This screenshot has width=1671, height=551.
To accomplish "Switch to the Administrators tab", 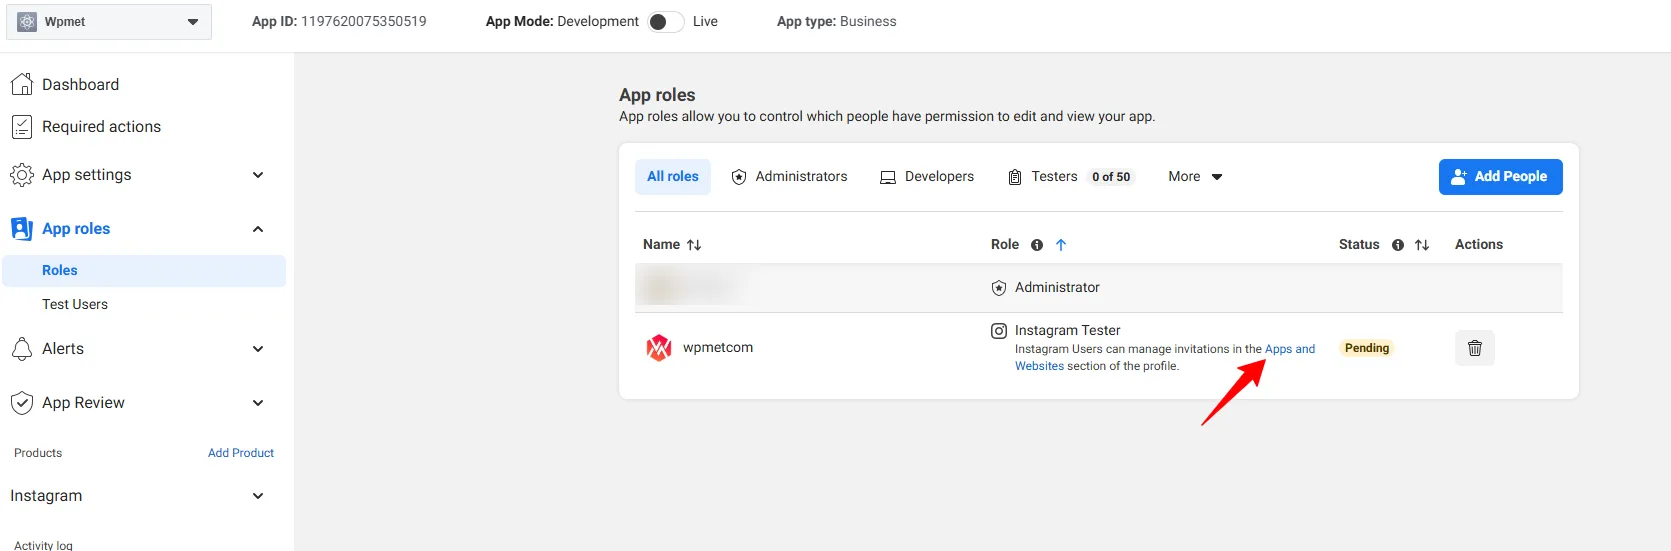I will 789,177.
